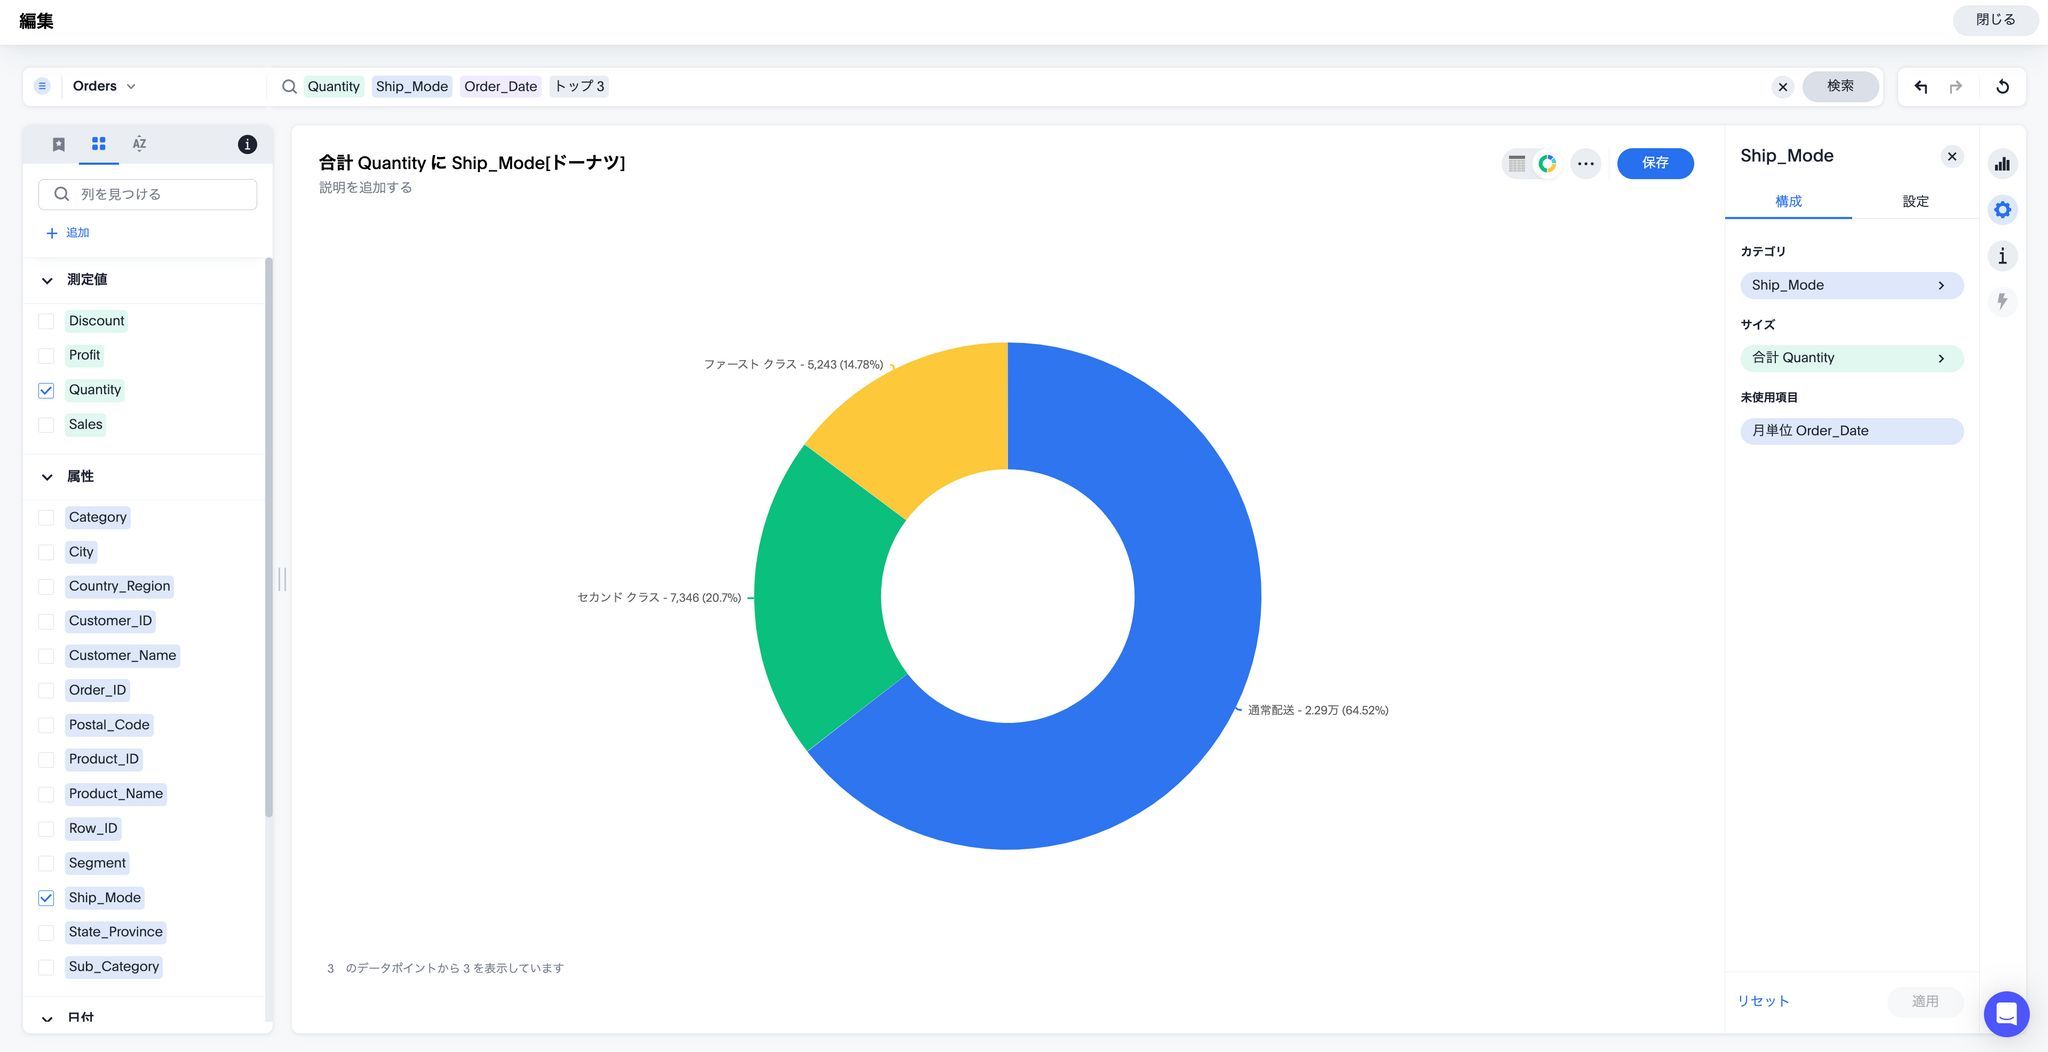Viewport: 2048px width, 1052px height.
Task: Clear the search bar with the X icon
Action: point(1782,87)
